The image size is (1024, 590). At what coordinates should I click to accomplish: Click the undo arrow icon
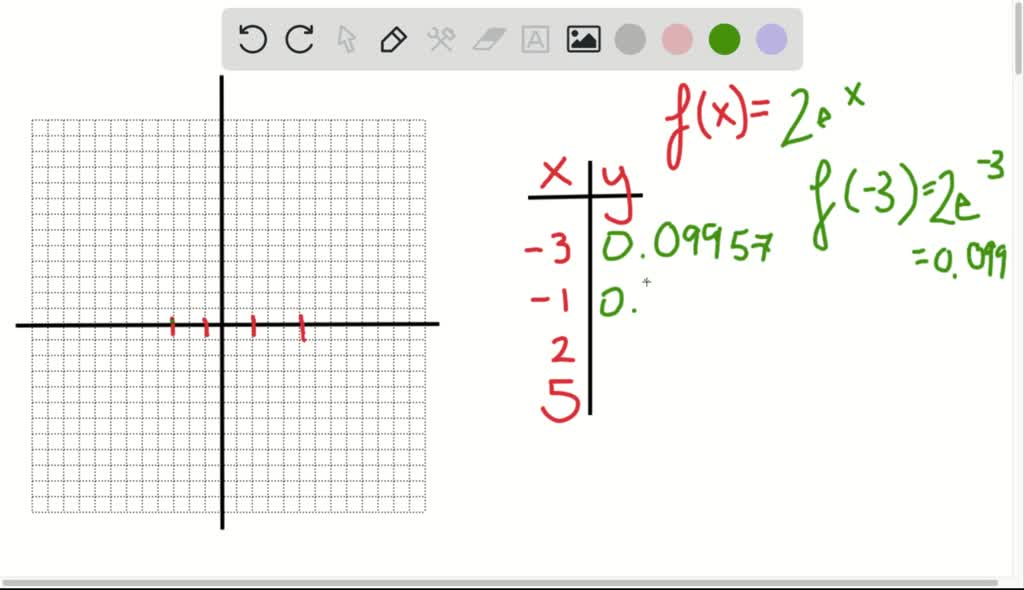point(253,39)
